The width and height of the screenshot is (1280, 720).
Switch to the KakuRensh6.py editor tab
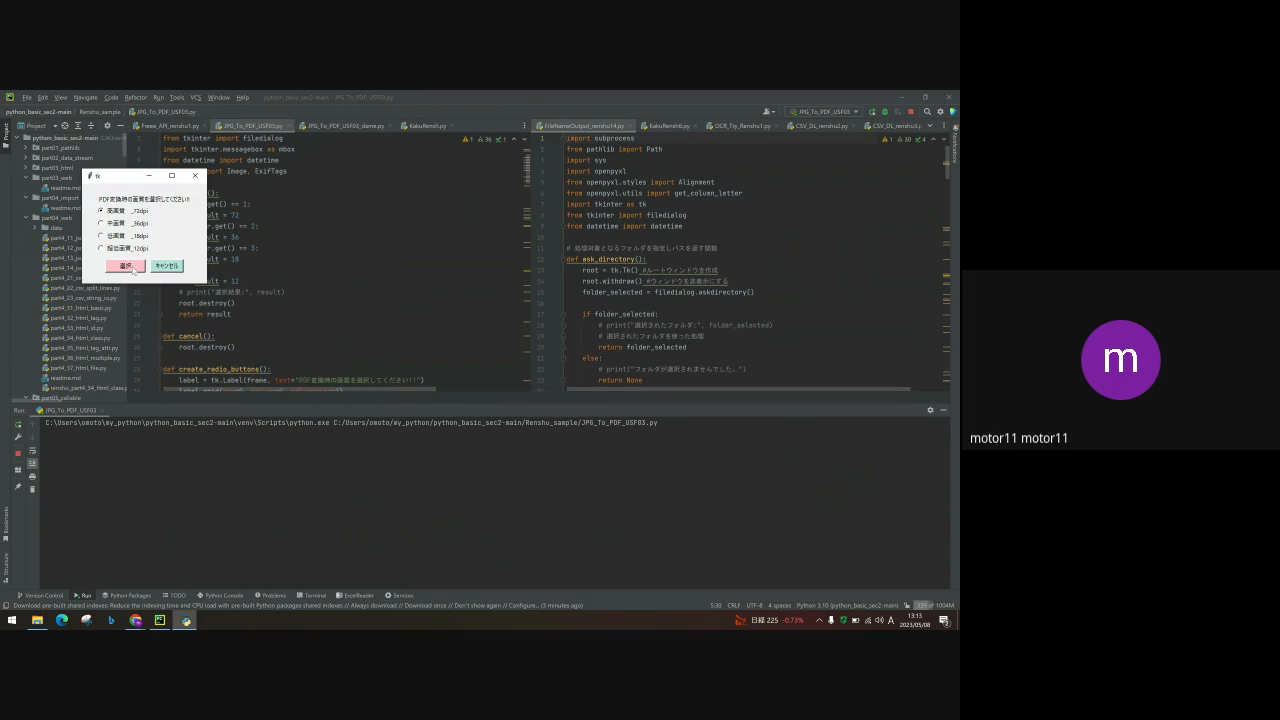(668, 126)
